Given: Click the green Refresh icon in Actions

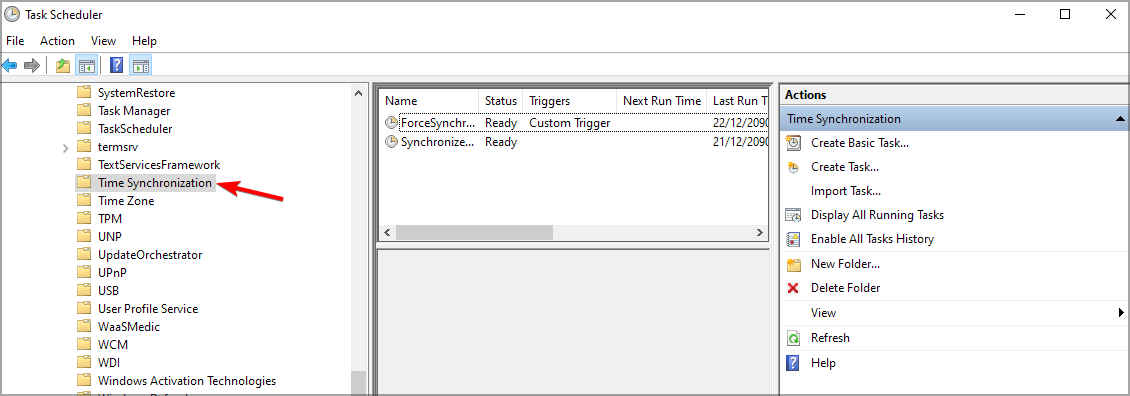Looking at the screenshot, I should (793, 338).
